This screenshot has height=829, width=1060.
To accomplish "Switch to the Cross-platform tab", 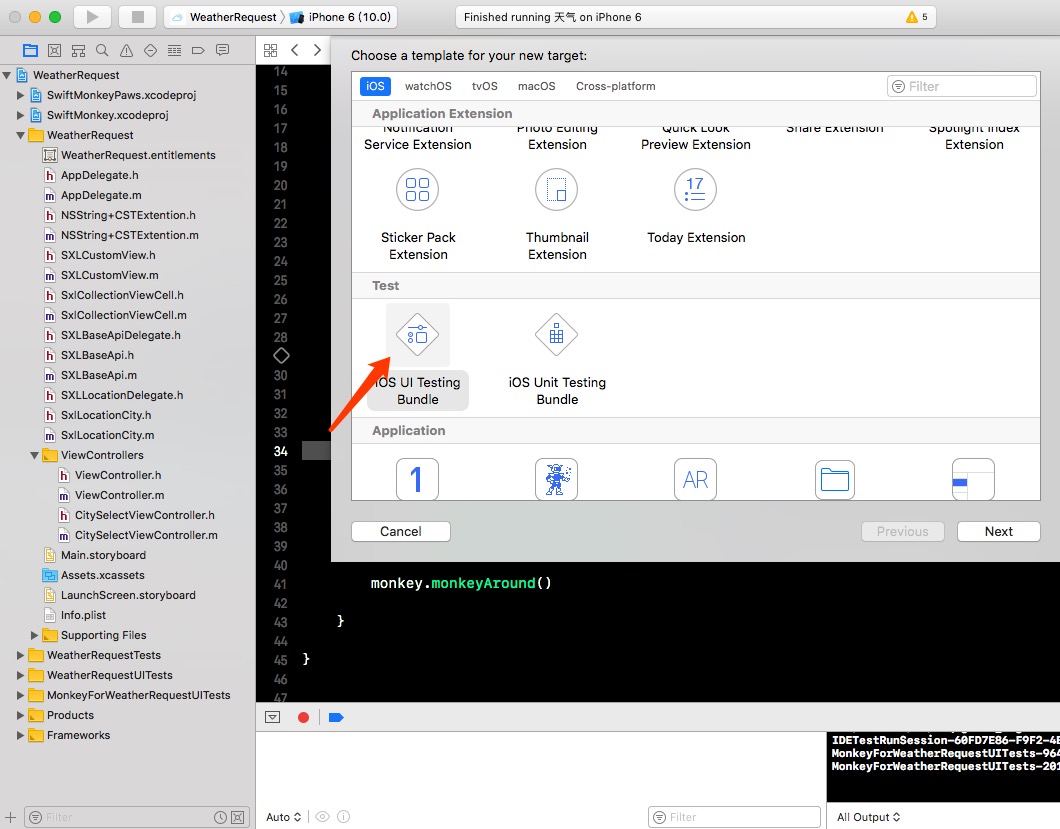I will coord(616,86).
